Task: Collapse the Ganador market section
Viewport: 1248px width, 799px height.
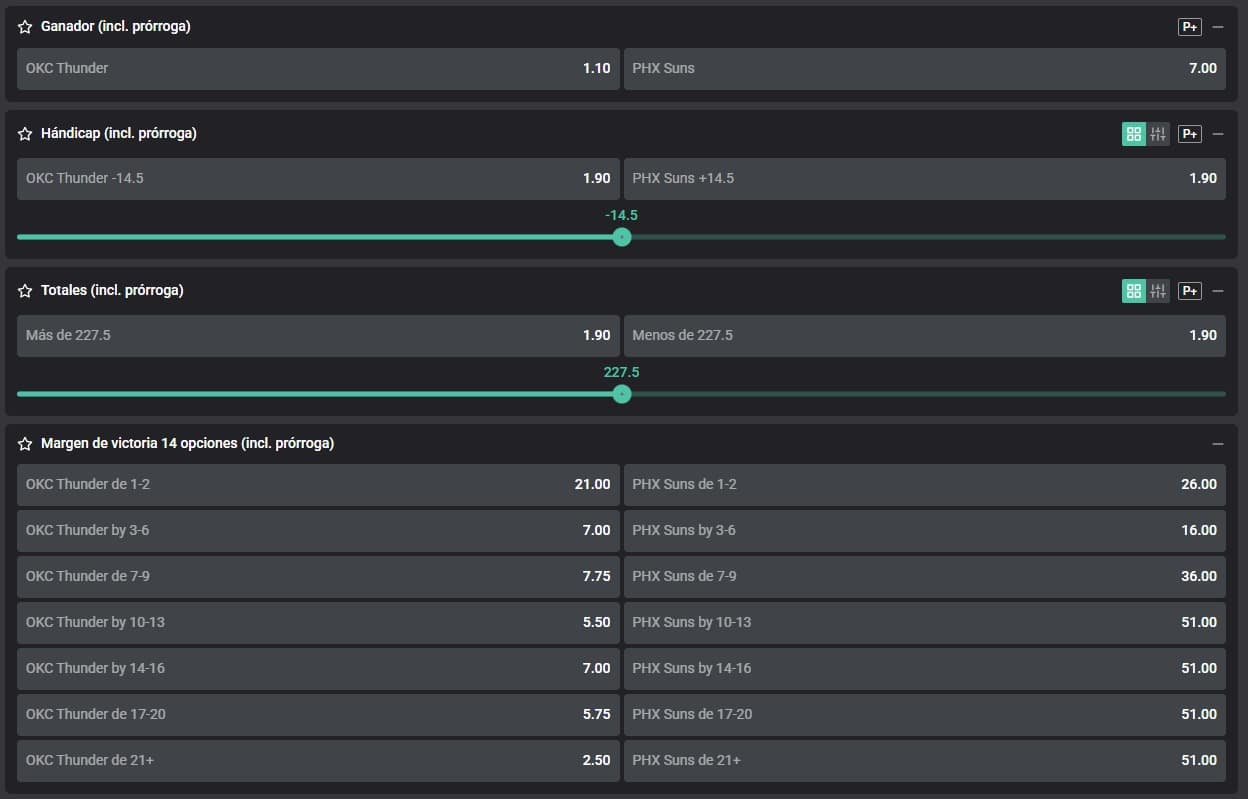Action: point(1217,27)
